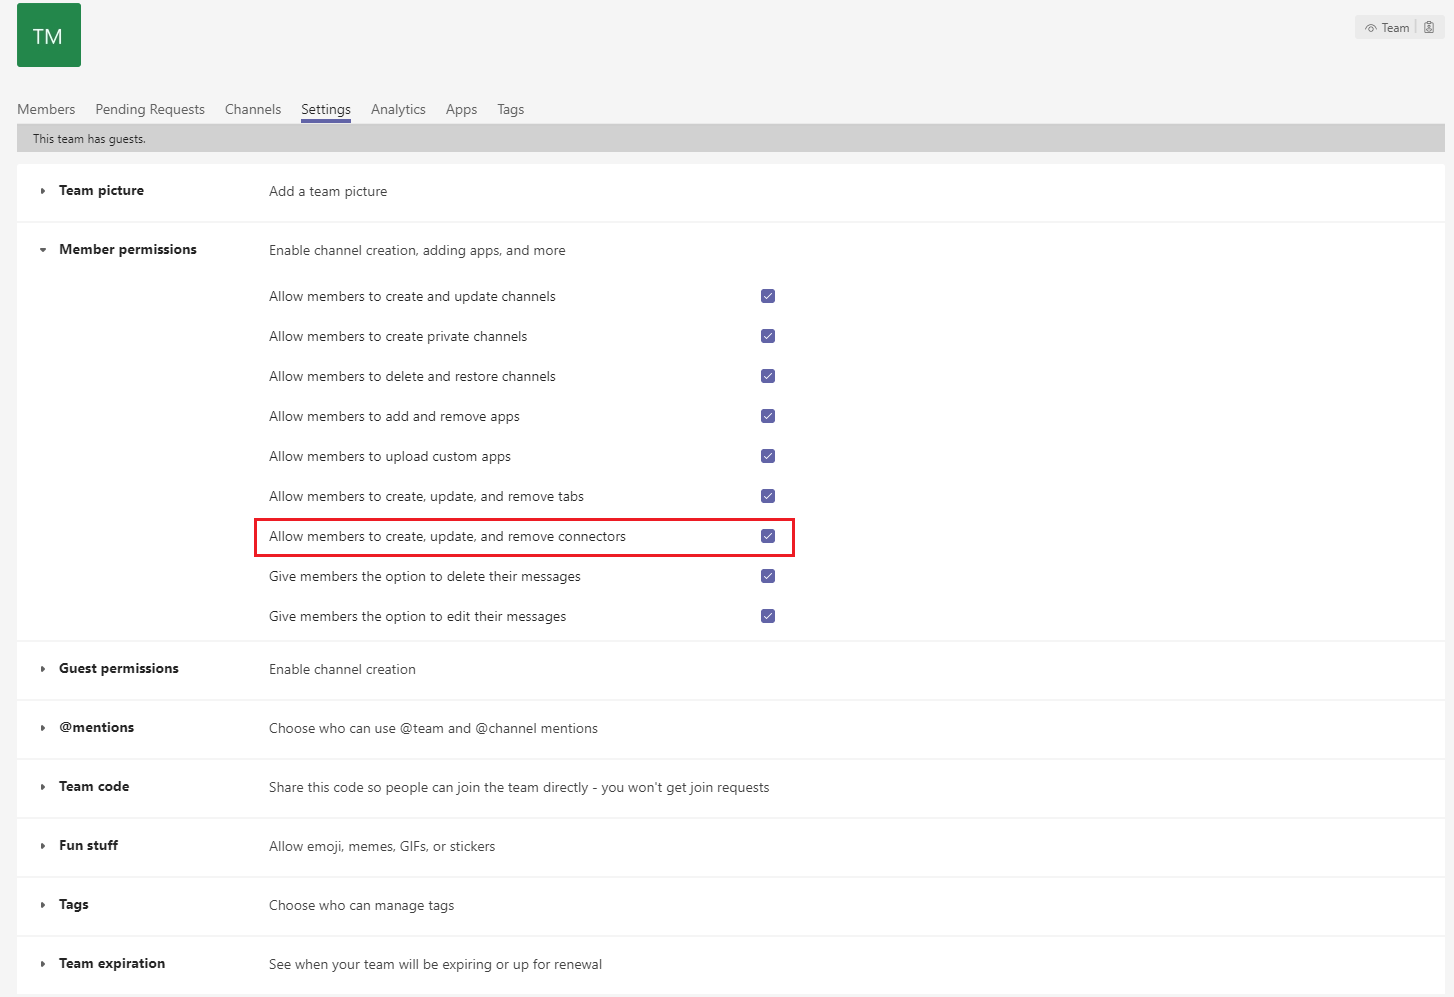This screenshot has width=1454, height=997.
Task: Expand the Team code section arrow
Action: [x=43, y=787]
